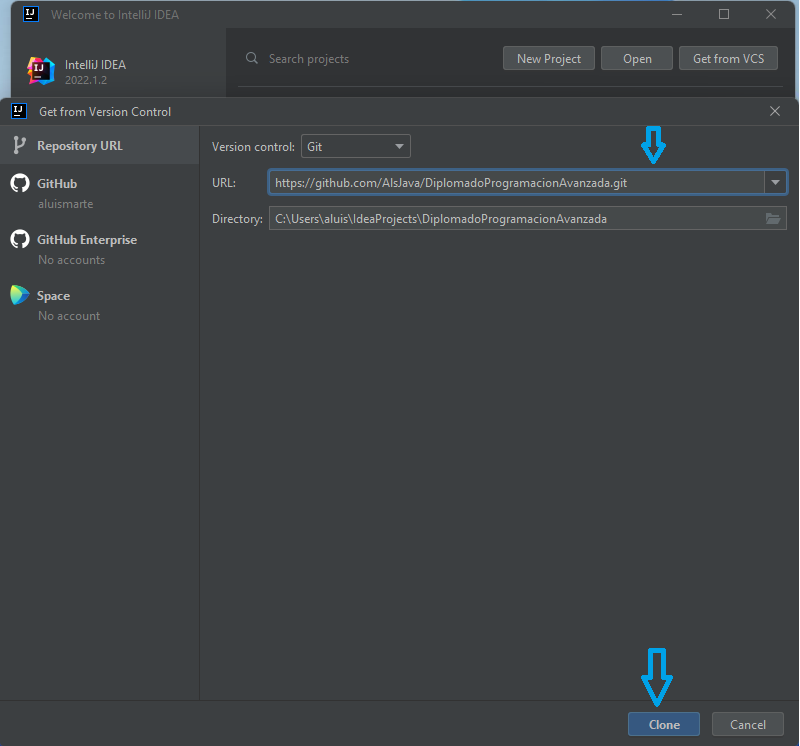
Task: Click the 'URL:' label
Action: pyautogui.click(x=224, y=183)
